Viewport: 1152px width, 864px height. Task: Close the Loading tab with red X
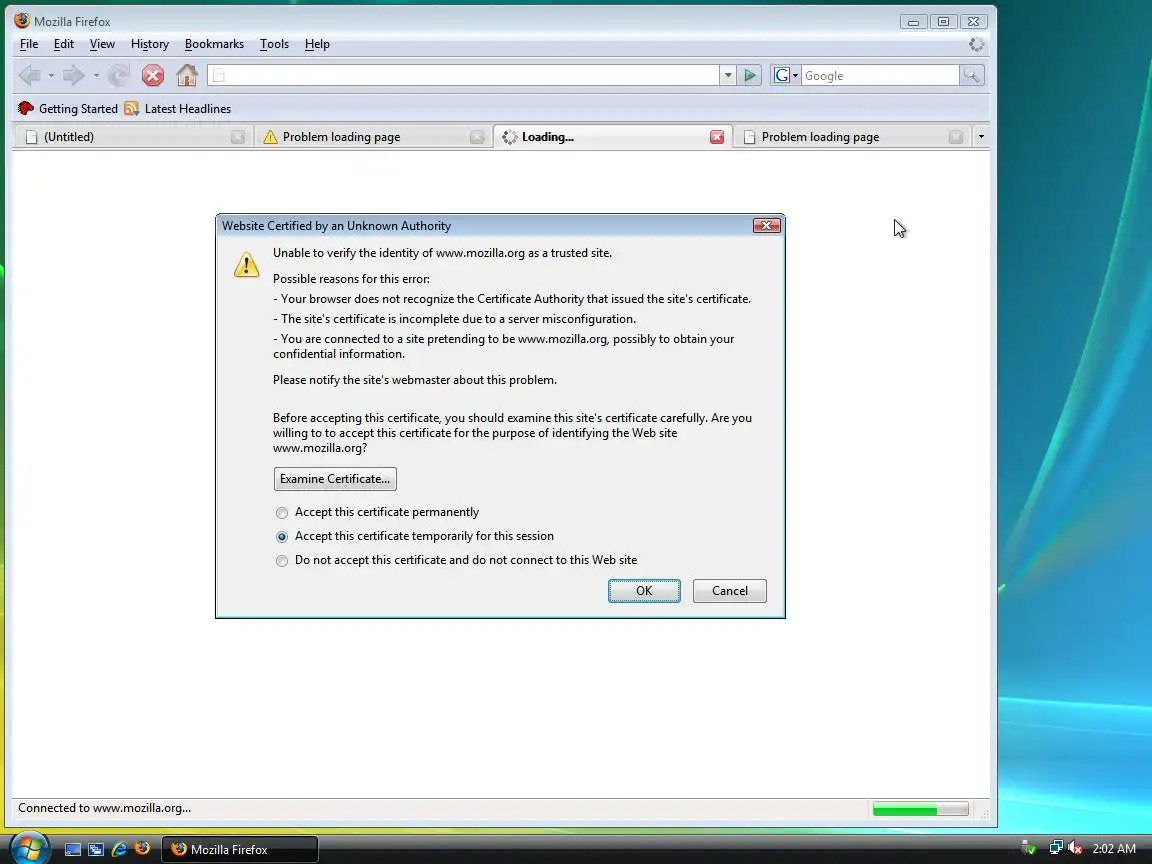717,137
